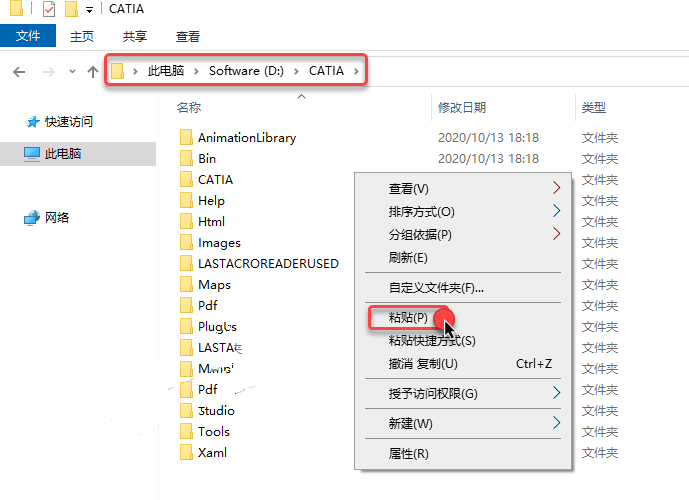Image resolution: width=689 pixels, height=500 pixels.
Task: Select the Tools folder icon
Action: pyautogui.click(x=186, y=431)
